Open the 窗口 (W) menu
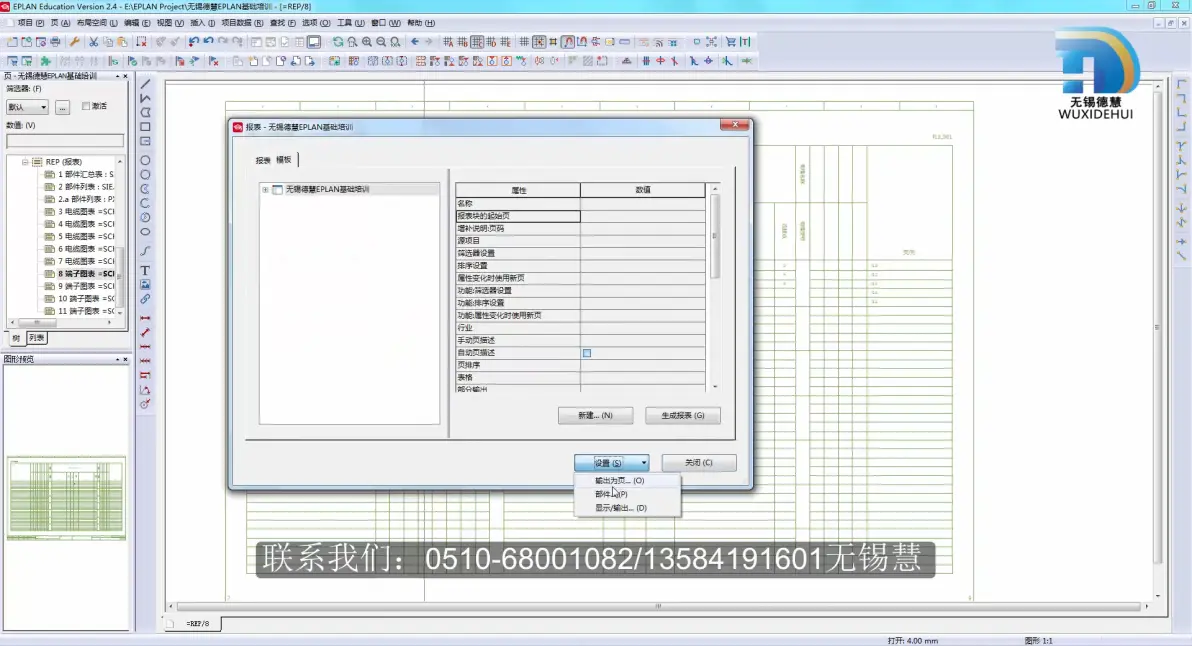This screenshot has height=646, width=1192. (385, 23)
